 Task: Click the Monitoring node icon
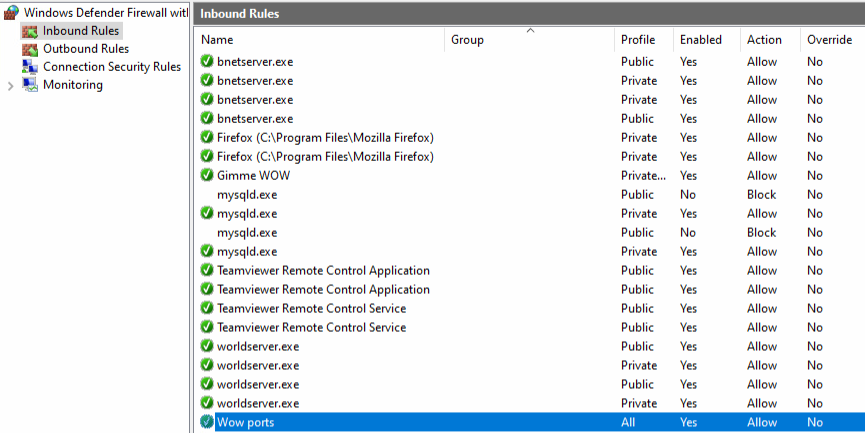point(30,85)
